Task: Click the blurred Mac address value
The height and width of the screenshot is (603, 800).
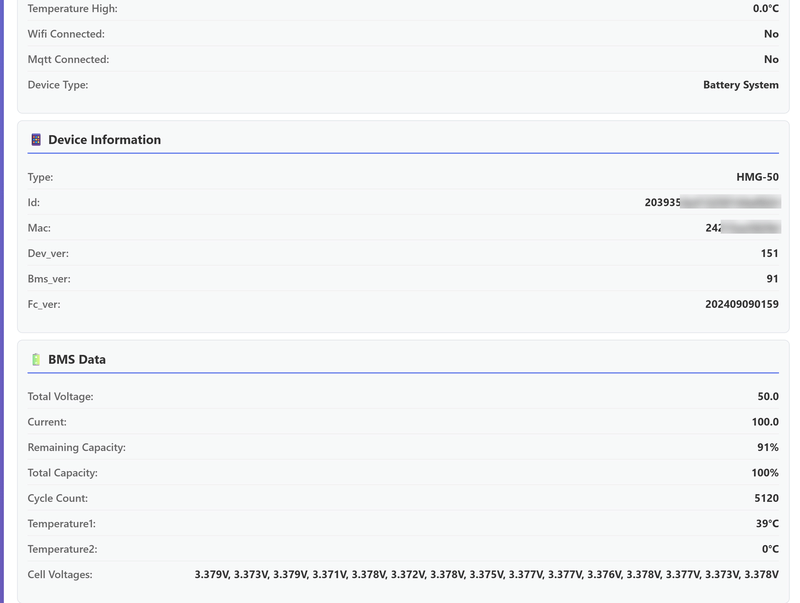Action: coord(741,228)
